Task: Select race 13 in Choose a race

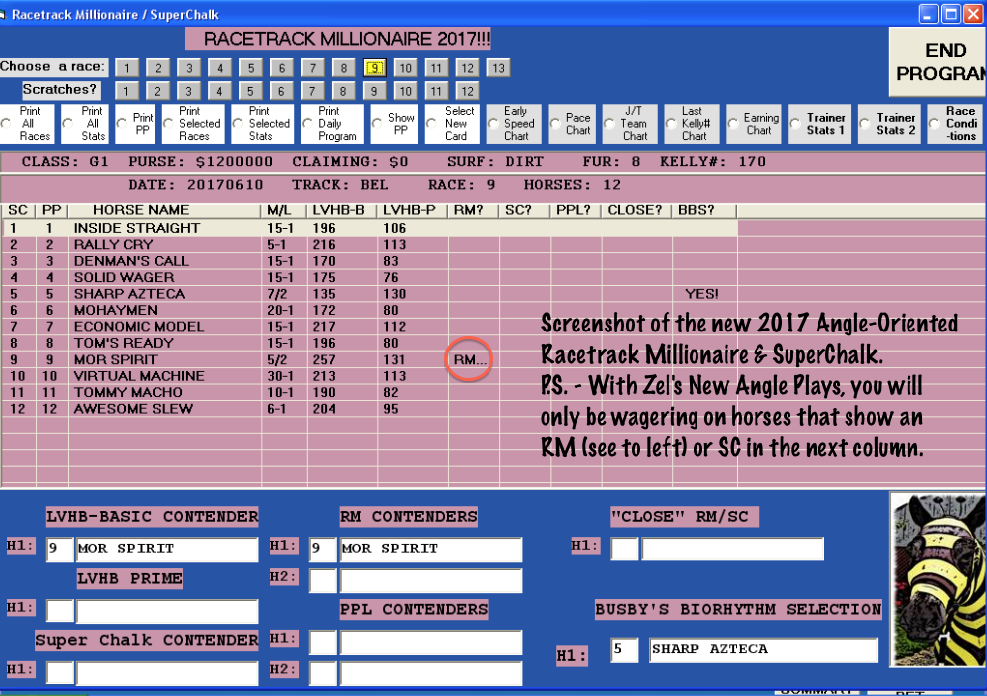Action: coord(498,68)
